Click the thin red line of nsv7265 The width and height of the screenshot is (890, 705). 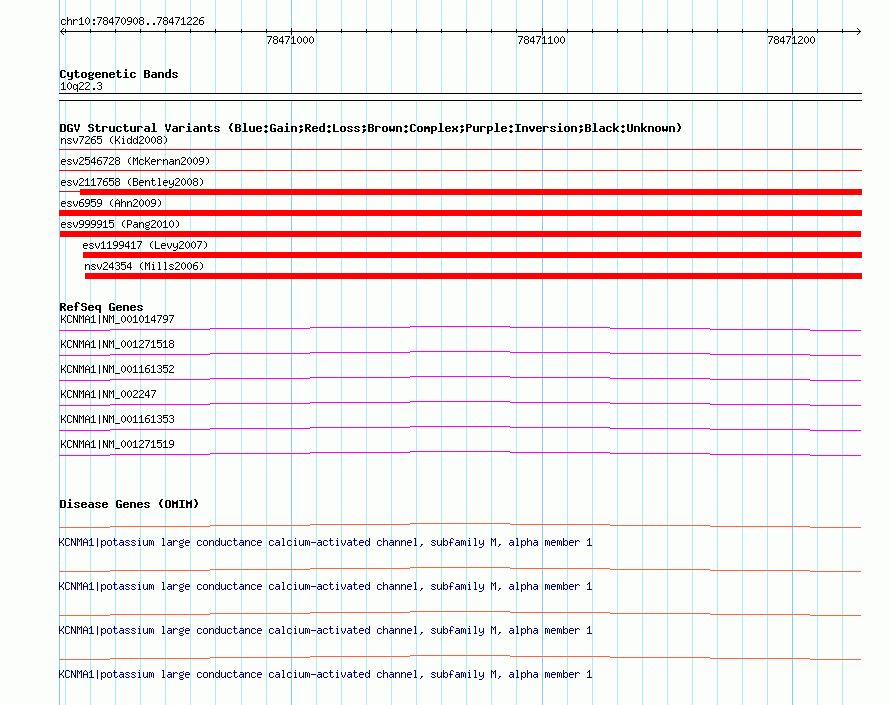tap(460, 150)
